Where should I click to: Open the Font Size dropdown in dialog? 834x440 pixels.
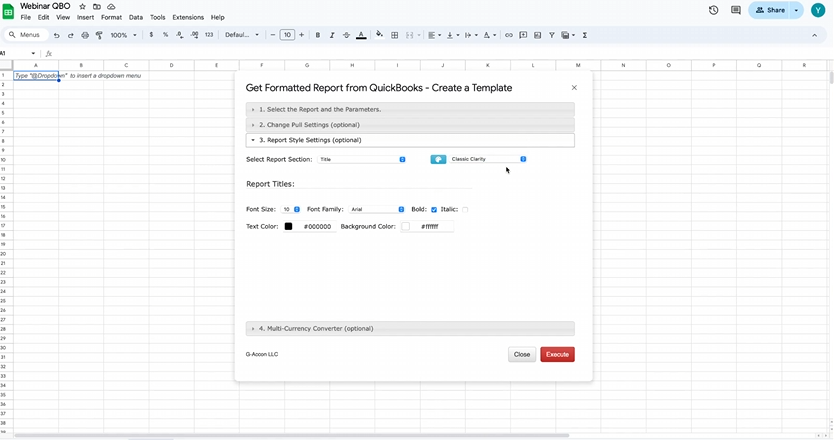(291, 210)
